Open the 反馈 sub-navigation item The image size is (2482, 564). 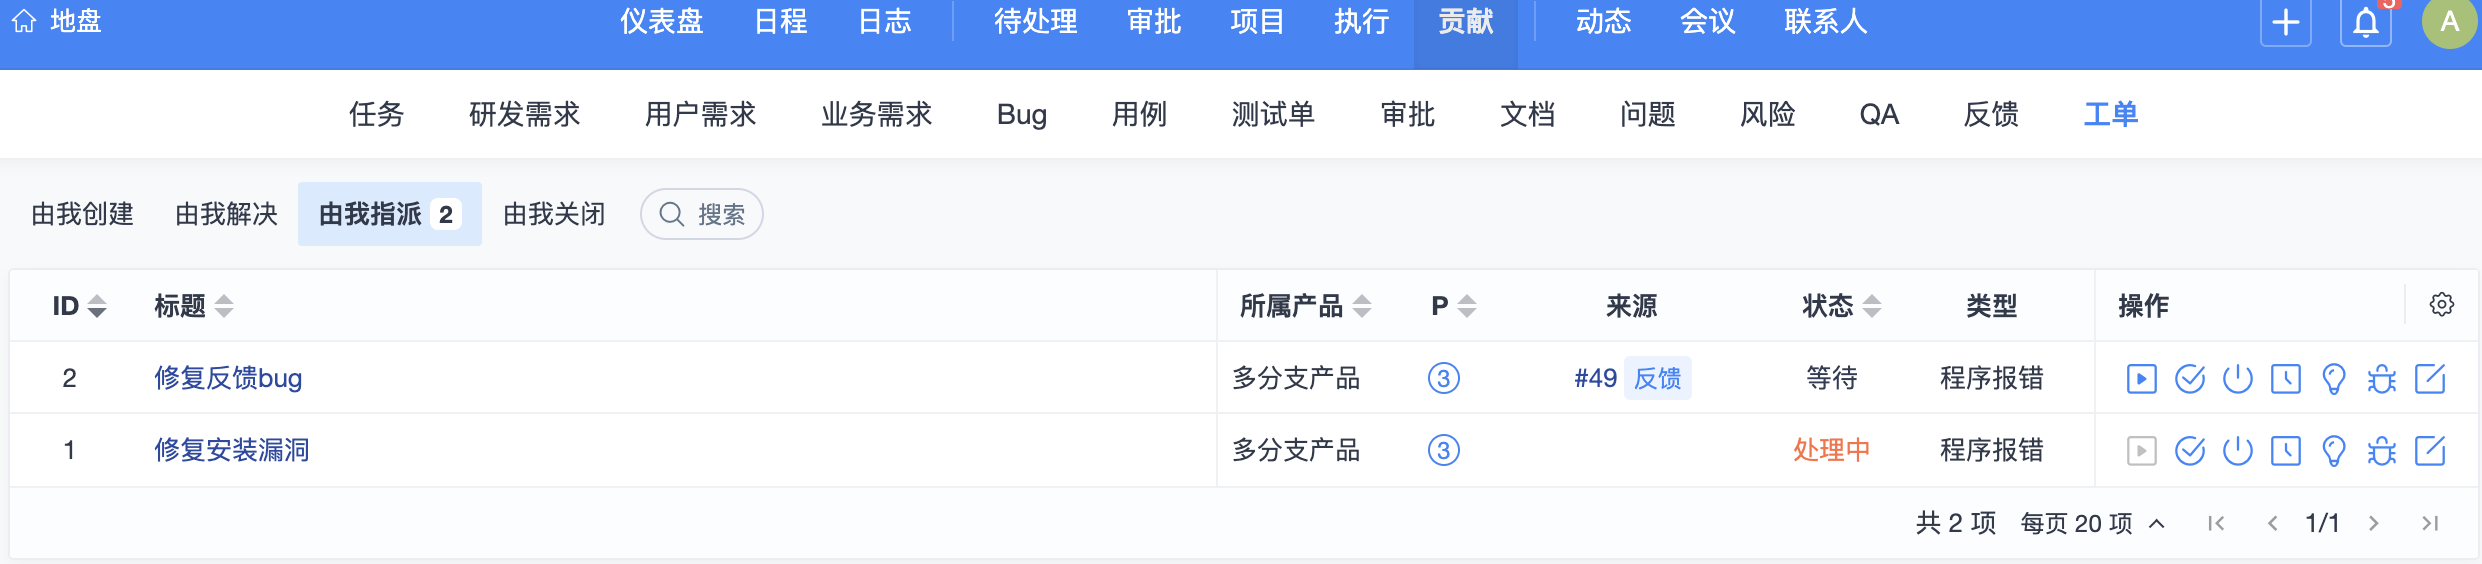pos(1990,114)
